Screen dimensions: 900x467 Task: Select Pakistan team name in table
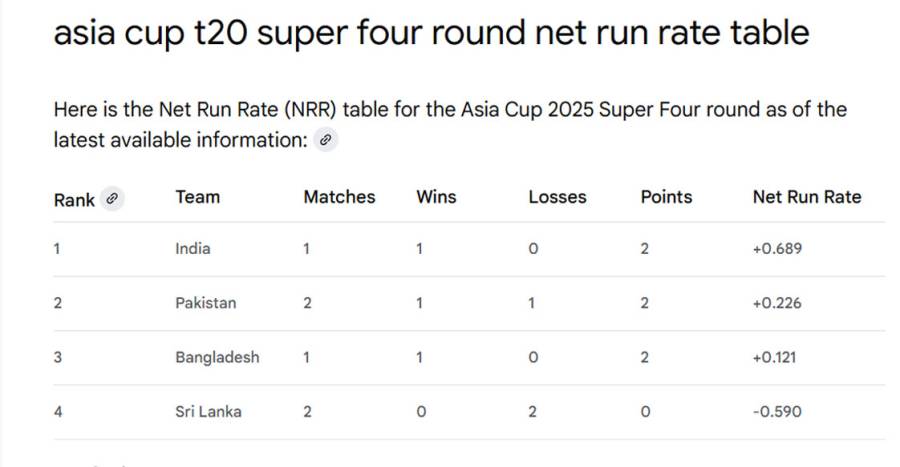[205, 303]
